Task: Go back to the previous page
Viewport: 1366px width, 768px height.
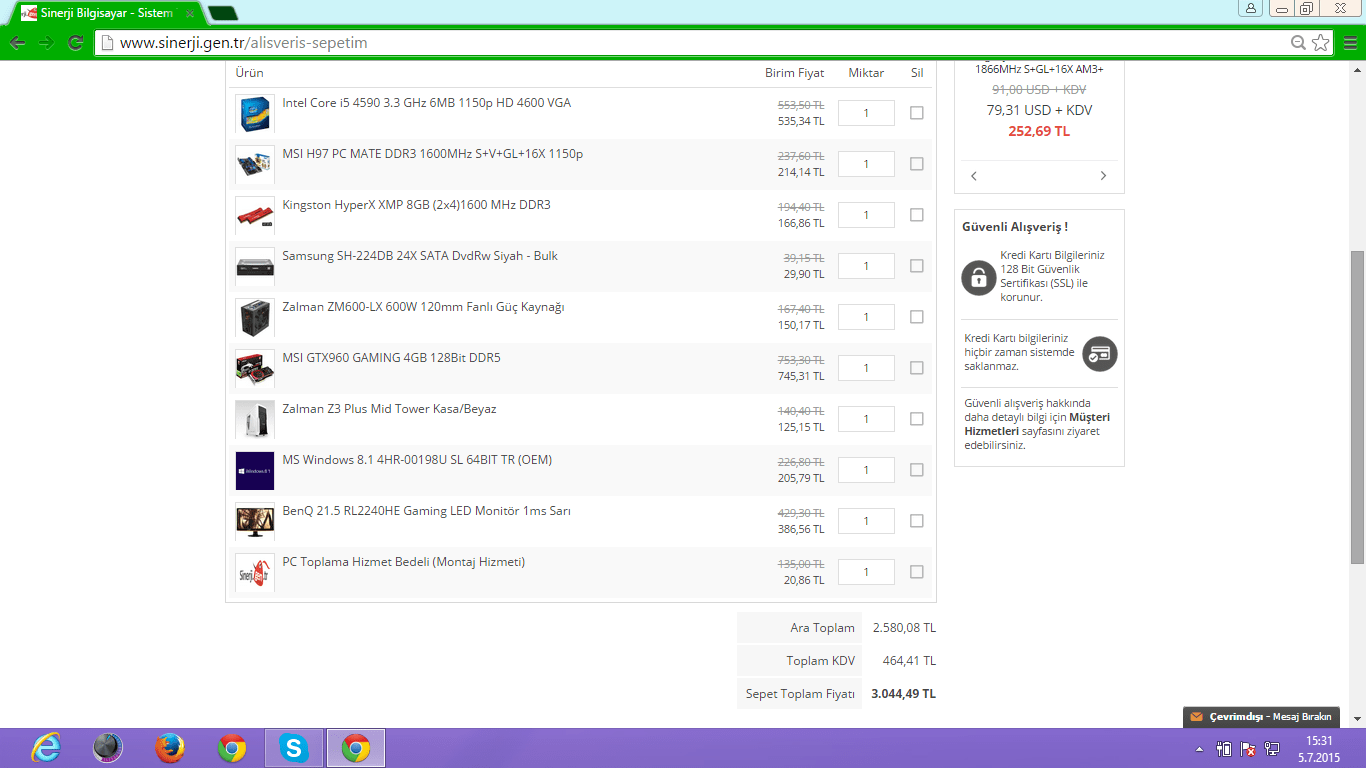Action: [x=17, y=43]
